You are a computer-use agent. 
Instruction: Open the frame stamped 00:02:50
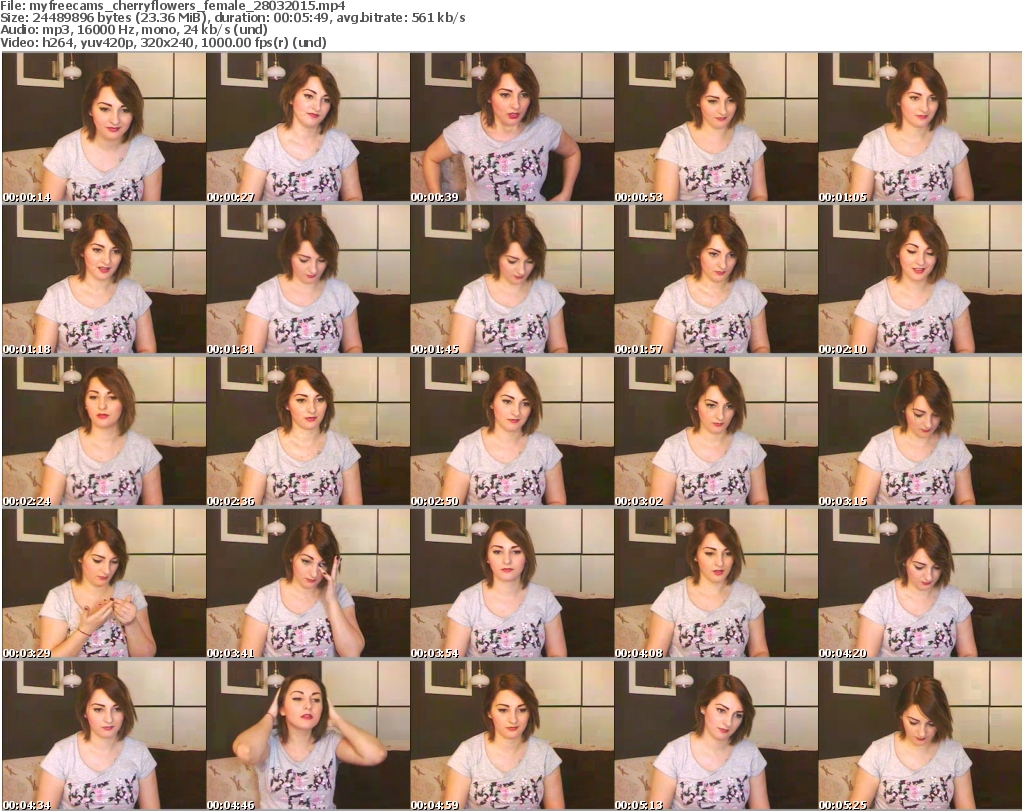[512, 432]
